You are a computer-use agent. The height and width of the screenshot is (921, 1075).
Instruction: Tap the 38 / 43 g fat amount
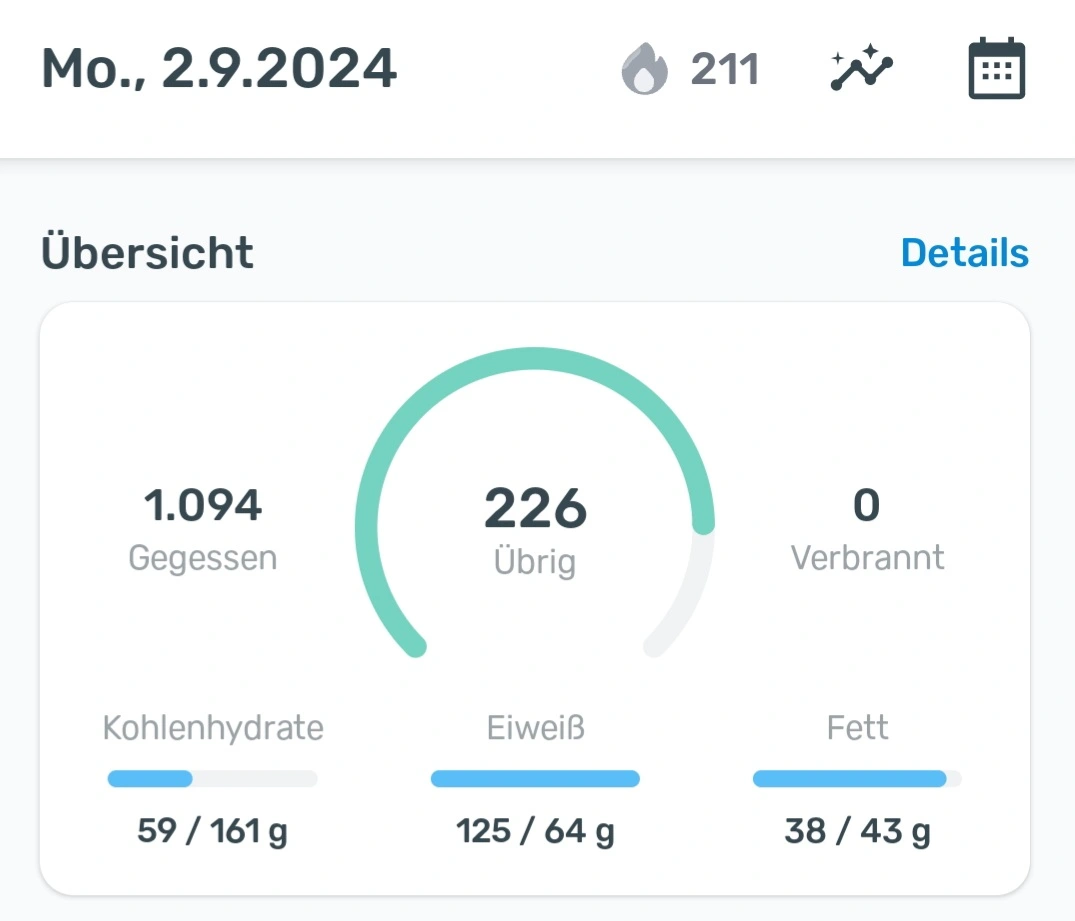[x=857, y=831]
